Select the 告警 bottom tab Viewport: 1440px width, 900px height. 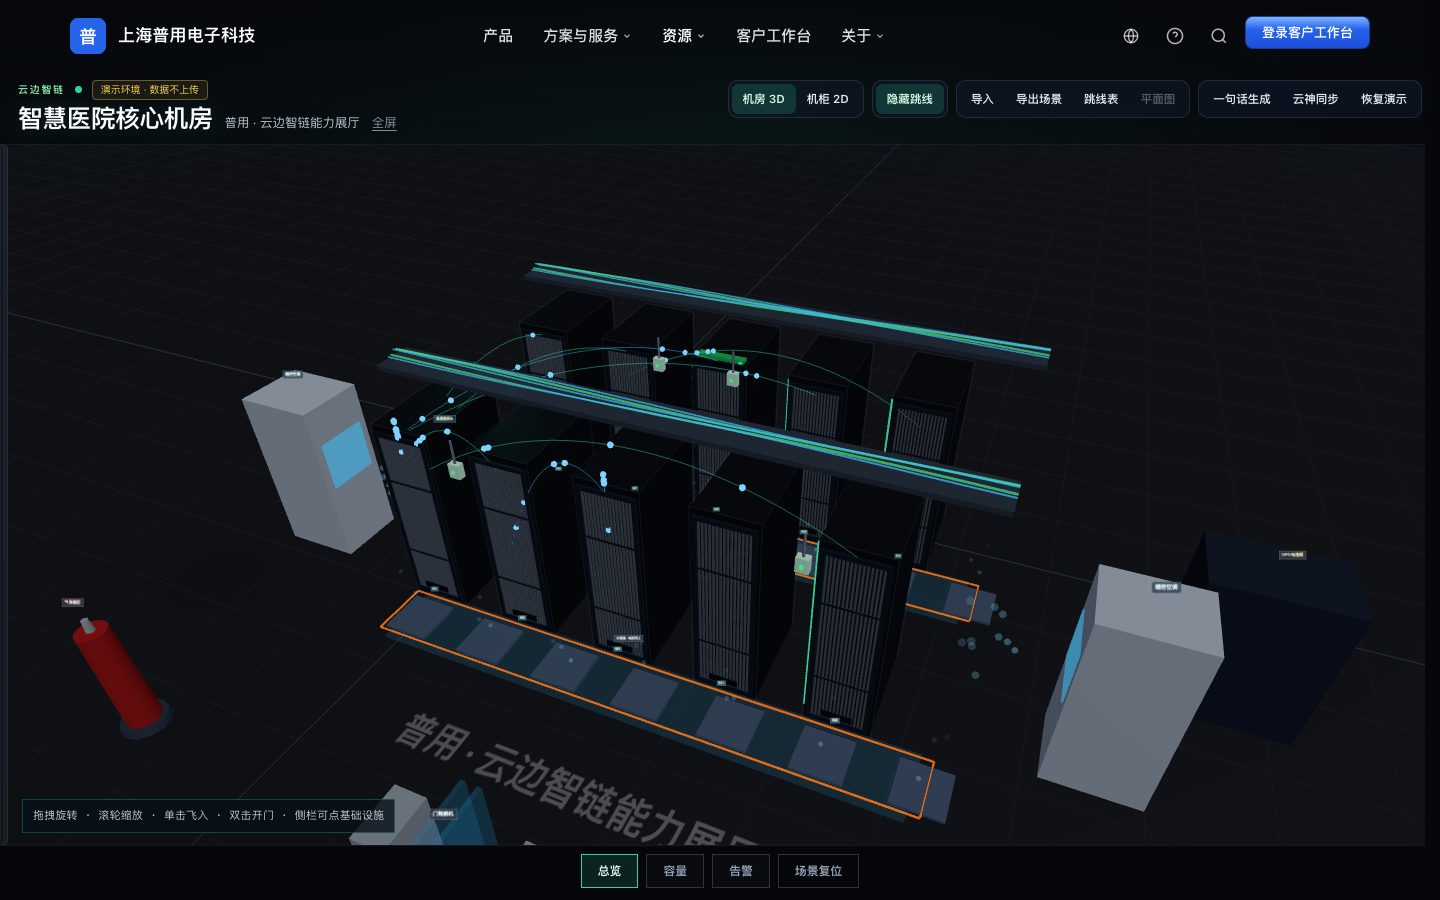741,871
